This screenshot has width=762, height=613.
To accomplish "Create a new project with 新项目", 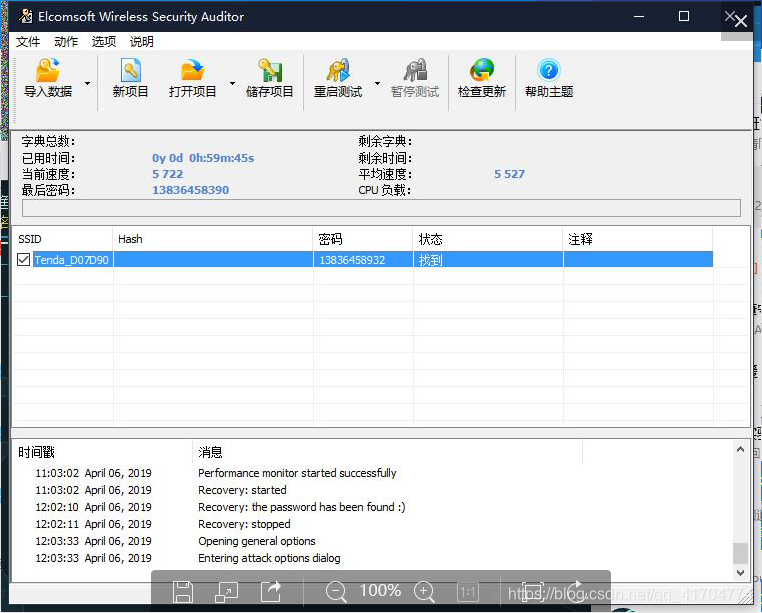I will pos(130,79).
